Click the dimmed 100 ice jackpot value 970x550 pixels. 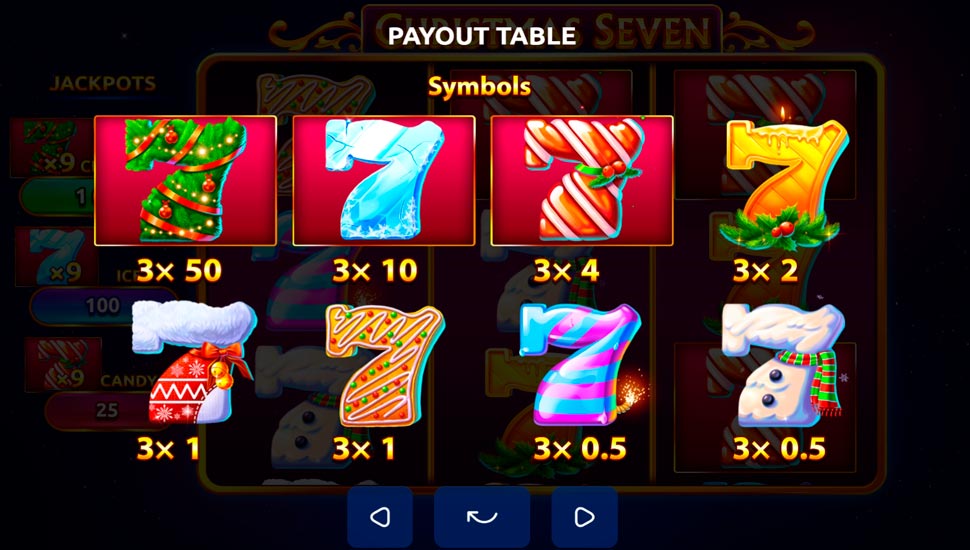click(x=103, y=306)
